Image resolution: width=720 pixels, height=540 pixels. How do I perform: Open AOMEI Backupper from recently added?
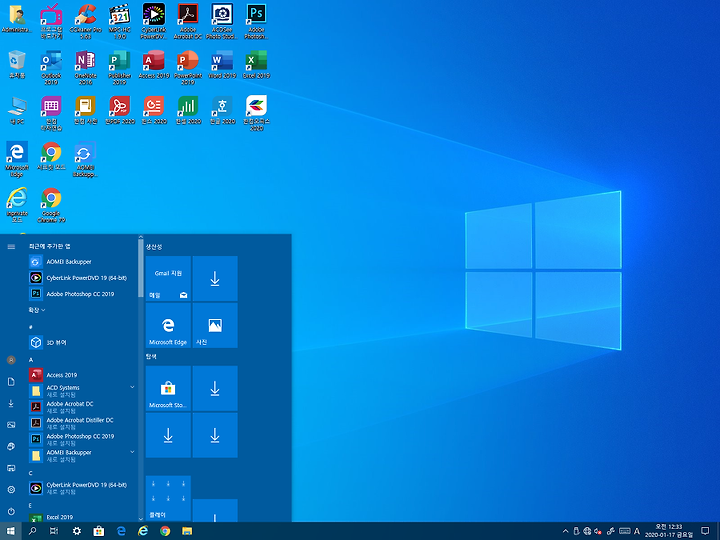pos(83,262)
